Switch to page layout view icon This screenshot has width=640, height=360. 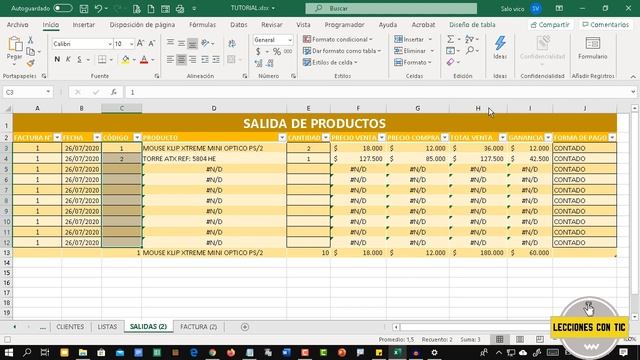(520, 340)
